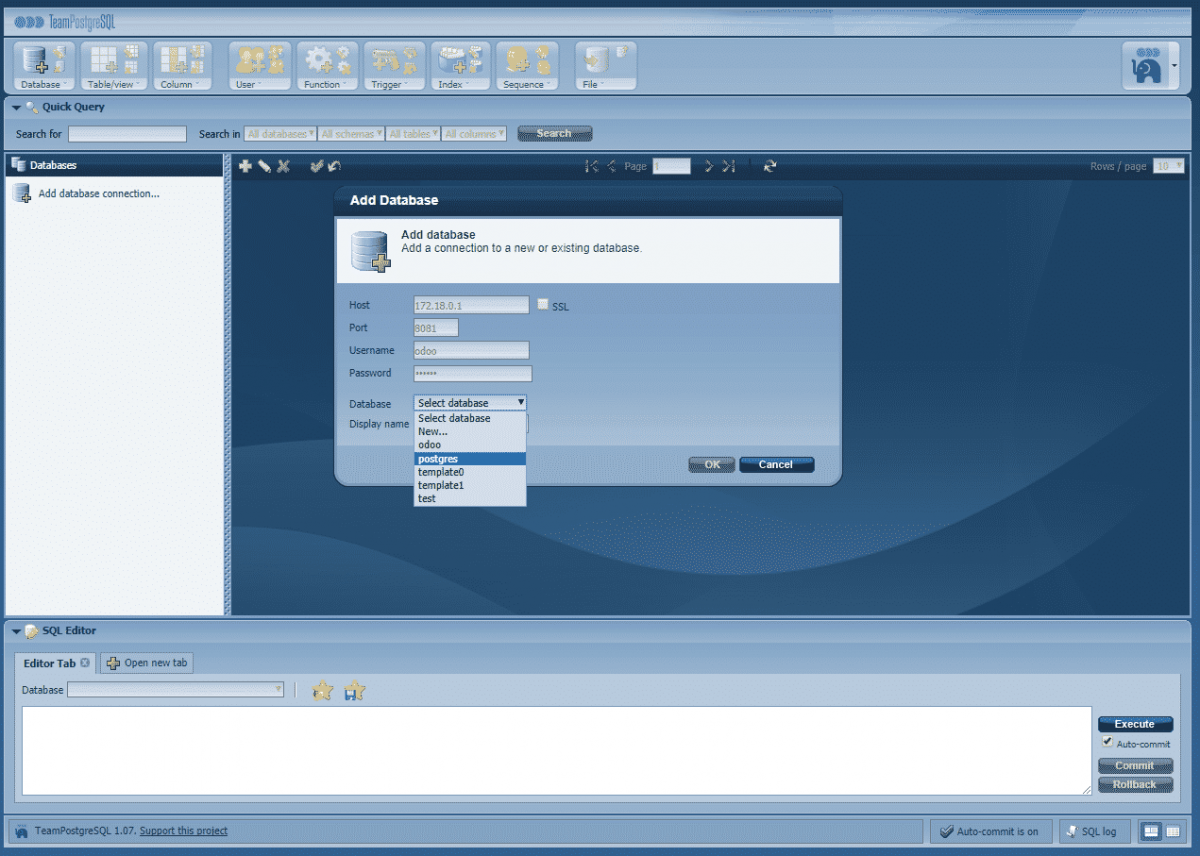This screenshot has height=856, width=1200.
Task: Collapse the Quick Query panel
Action: click(x=16, y=107)
